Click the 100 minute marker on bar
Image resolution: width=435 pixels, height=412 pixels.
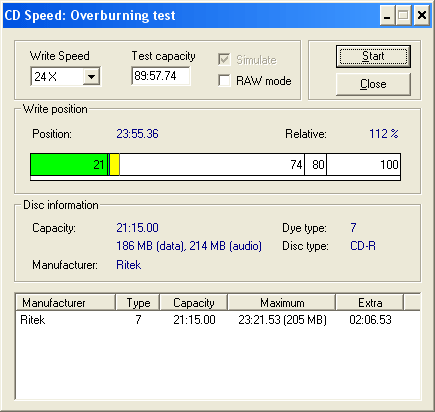click(x=389, y=165)
